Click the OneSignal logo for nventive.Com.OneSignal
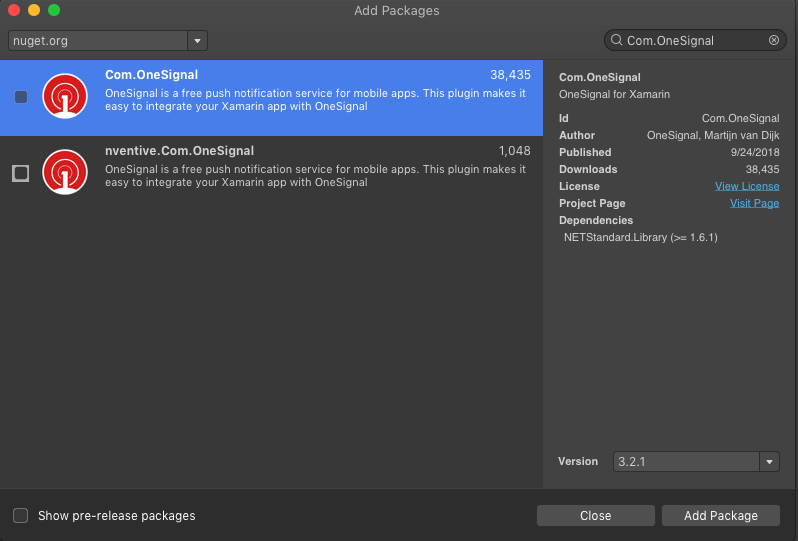The width and height of the screenshot is (798, 541). coord(65,172)
